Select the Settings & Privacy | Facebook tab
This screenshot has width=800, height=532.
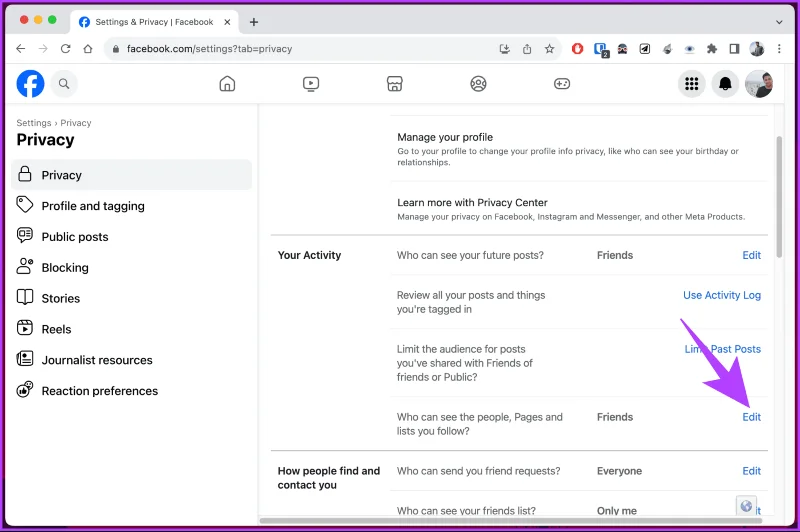[155, 22]
